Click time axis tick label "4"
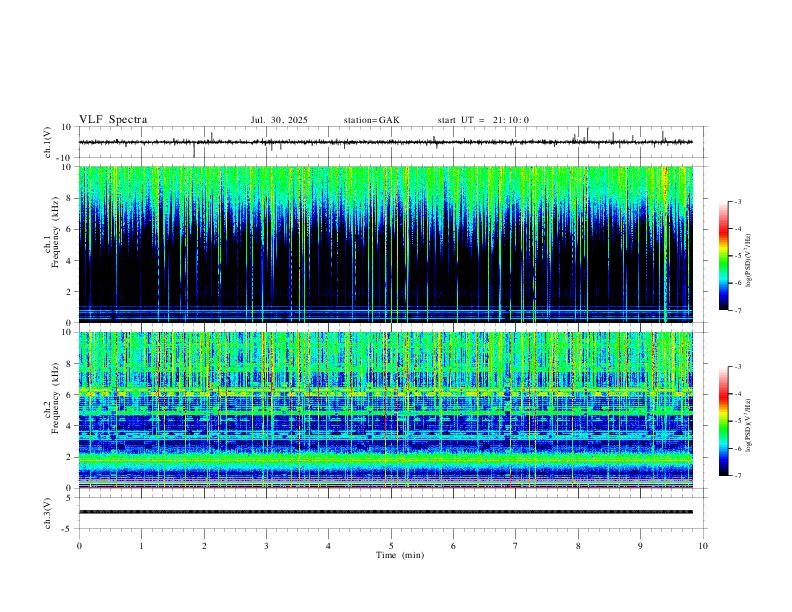The width and height of the screenshot is (792, 612). click(328, 546)
